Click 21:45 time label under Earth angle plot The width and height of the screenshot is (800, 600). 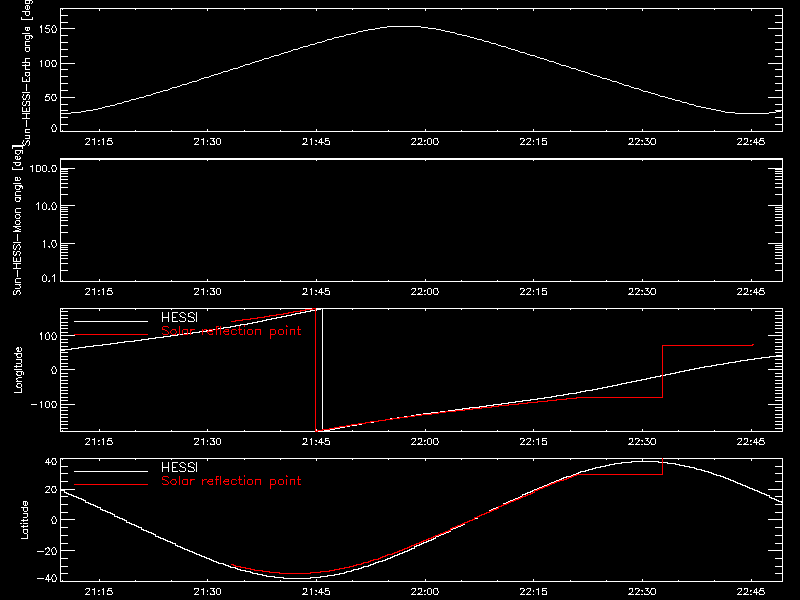[x=316, y=142]
